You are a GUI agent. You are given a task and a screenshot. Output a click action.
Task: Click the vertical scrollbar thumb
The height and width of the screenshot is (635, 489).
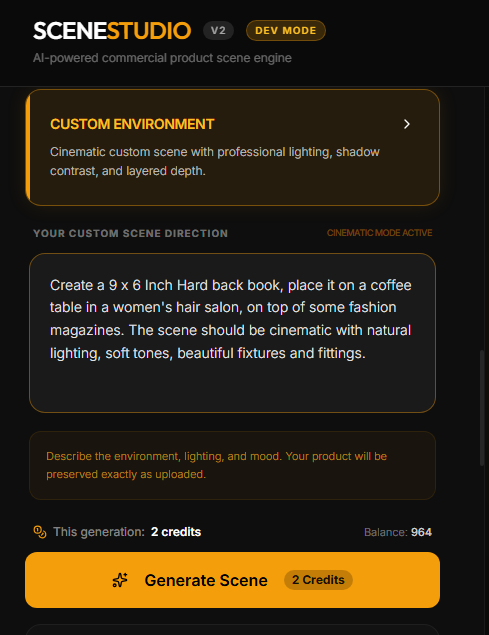click(482, 408)
